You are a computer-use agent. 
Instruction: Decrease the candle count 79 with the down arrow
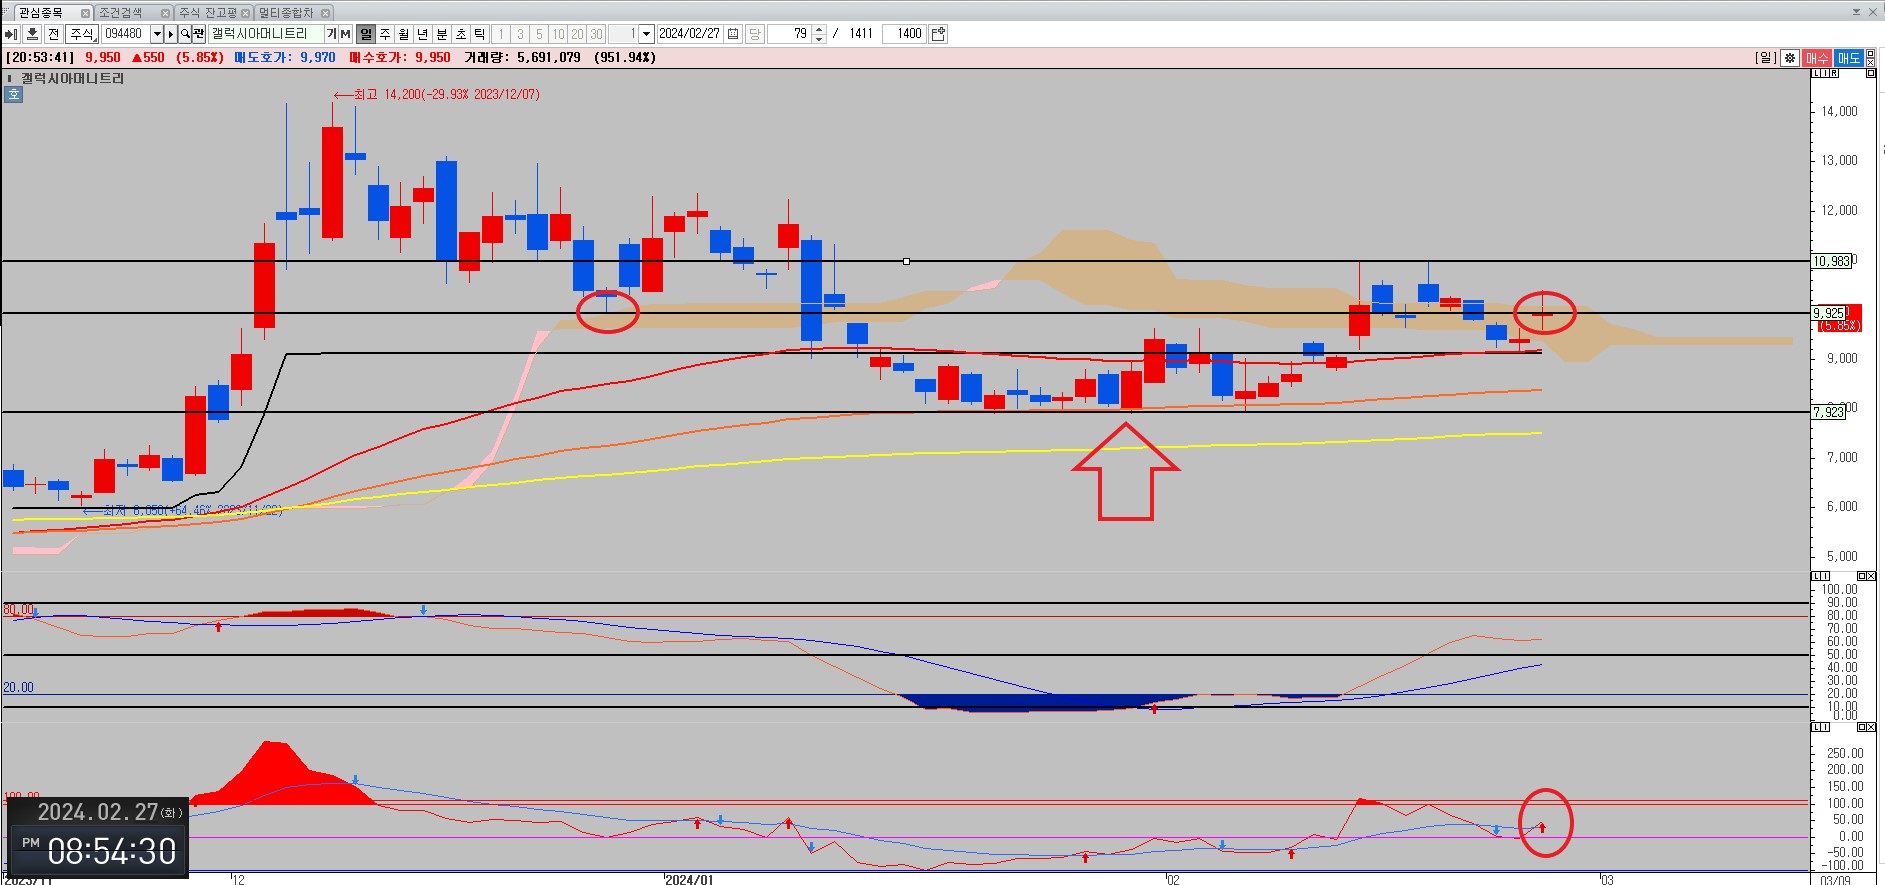click(819, 39)
